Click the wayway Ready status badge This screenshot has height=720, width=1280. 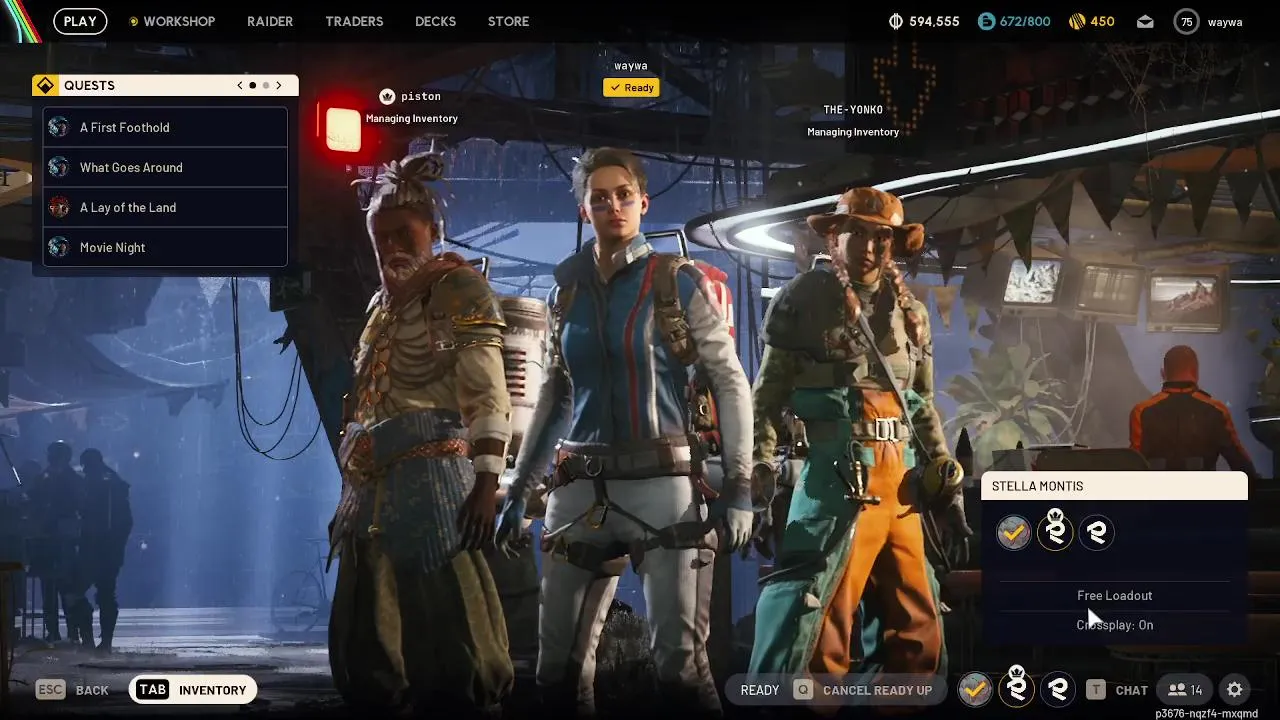631,87
